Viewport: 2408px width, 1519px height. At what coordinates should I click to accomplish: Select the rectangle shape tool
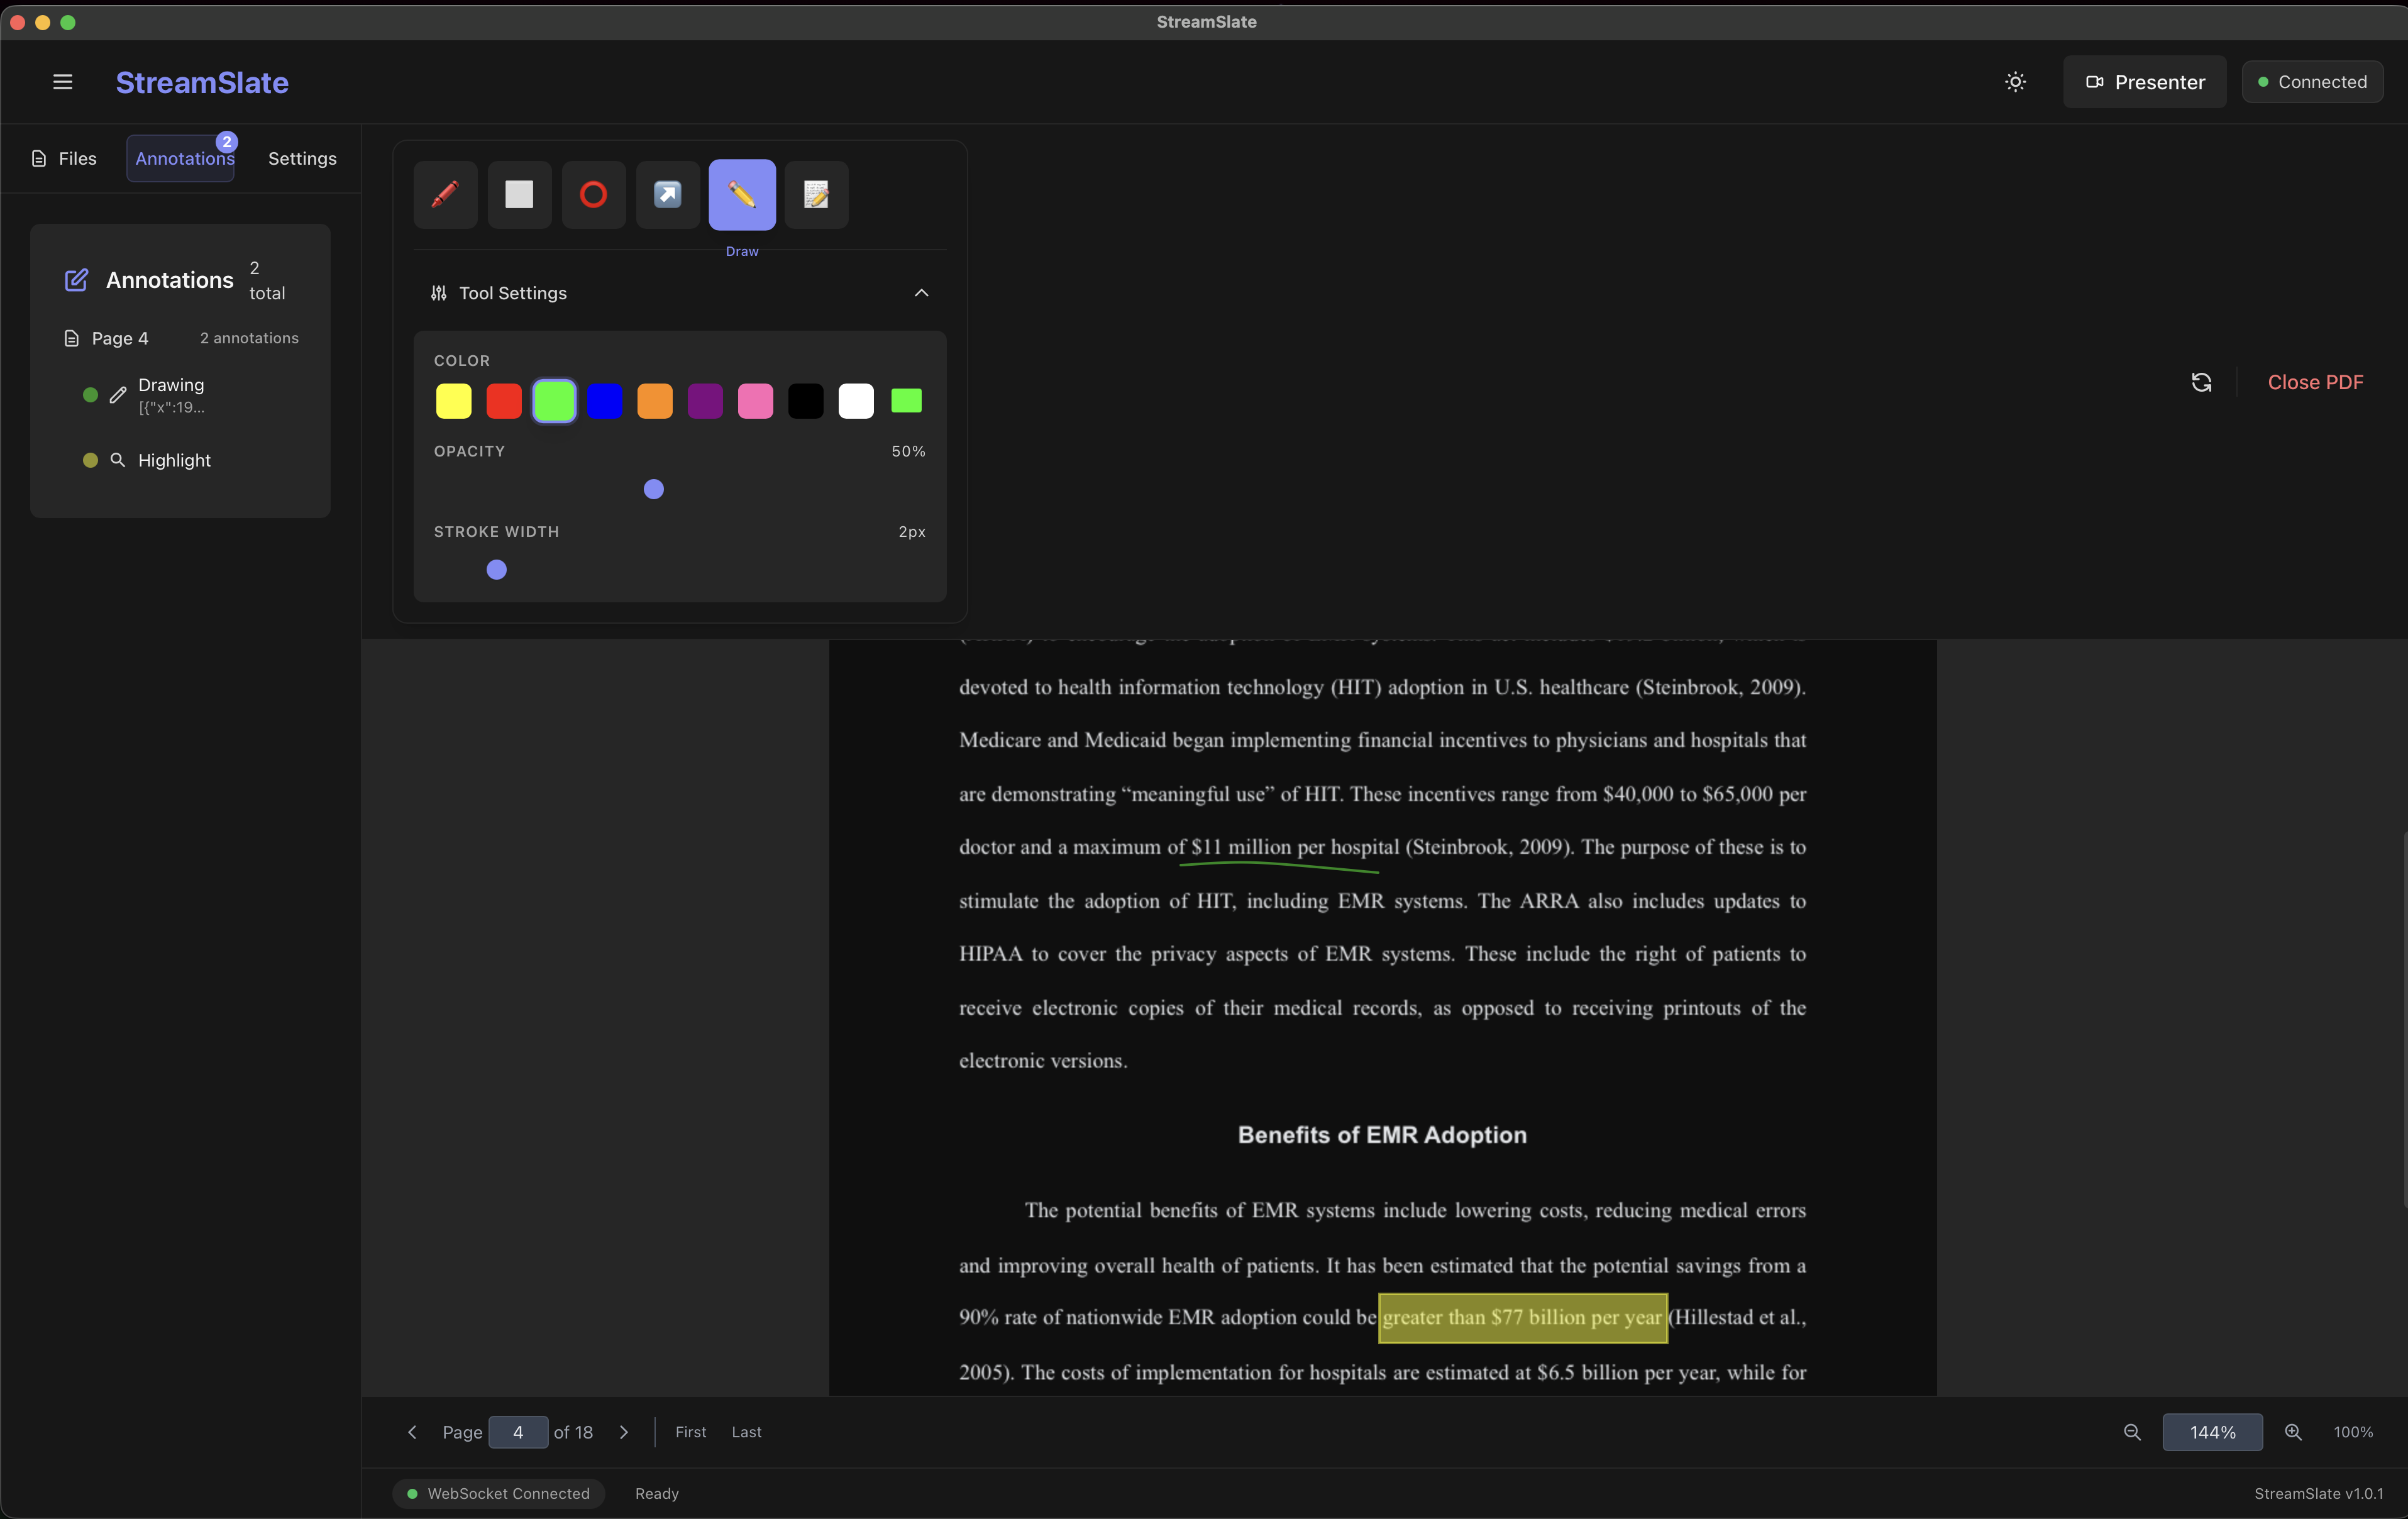pos(519,194)
